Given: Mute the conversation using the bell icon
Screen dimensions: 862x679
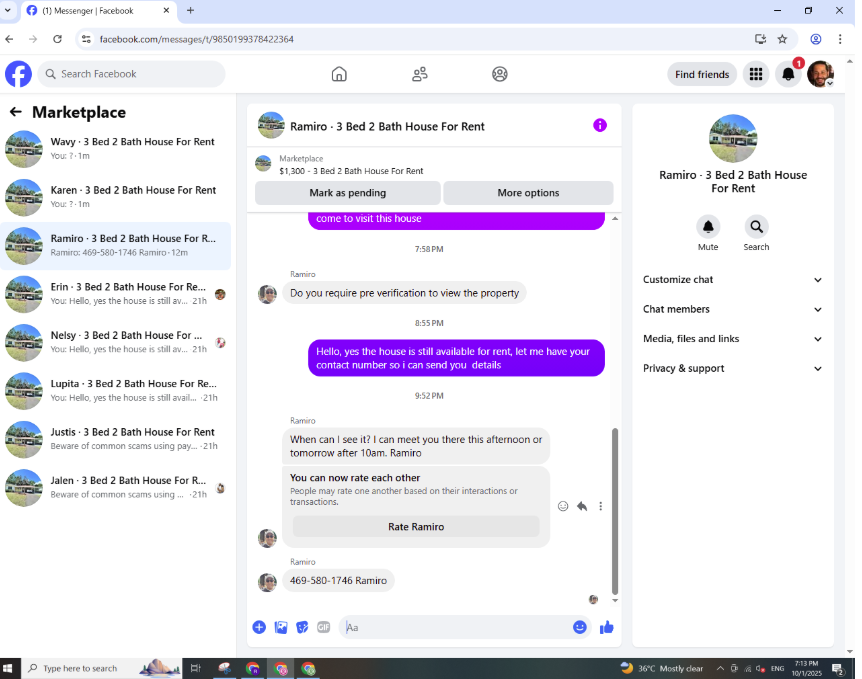Looking at the screenshot, I should click(708, 227).
